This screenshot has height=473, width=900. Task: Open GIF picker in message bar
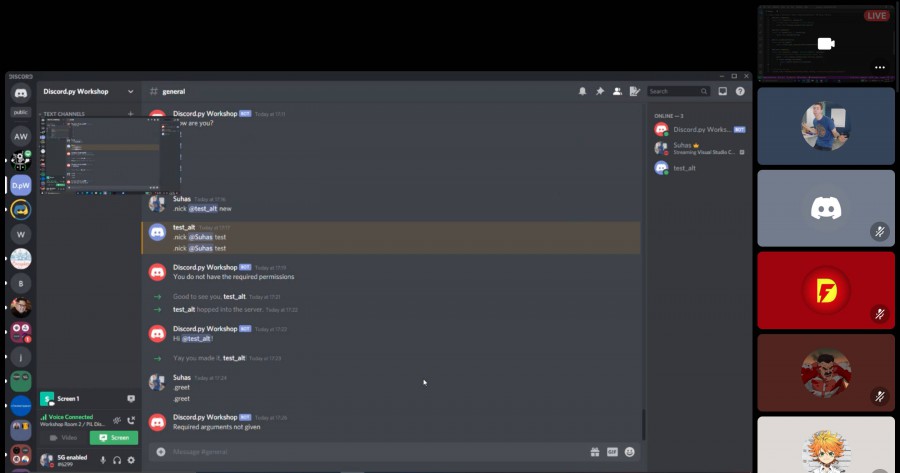(612, 452)
